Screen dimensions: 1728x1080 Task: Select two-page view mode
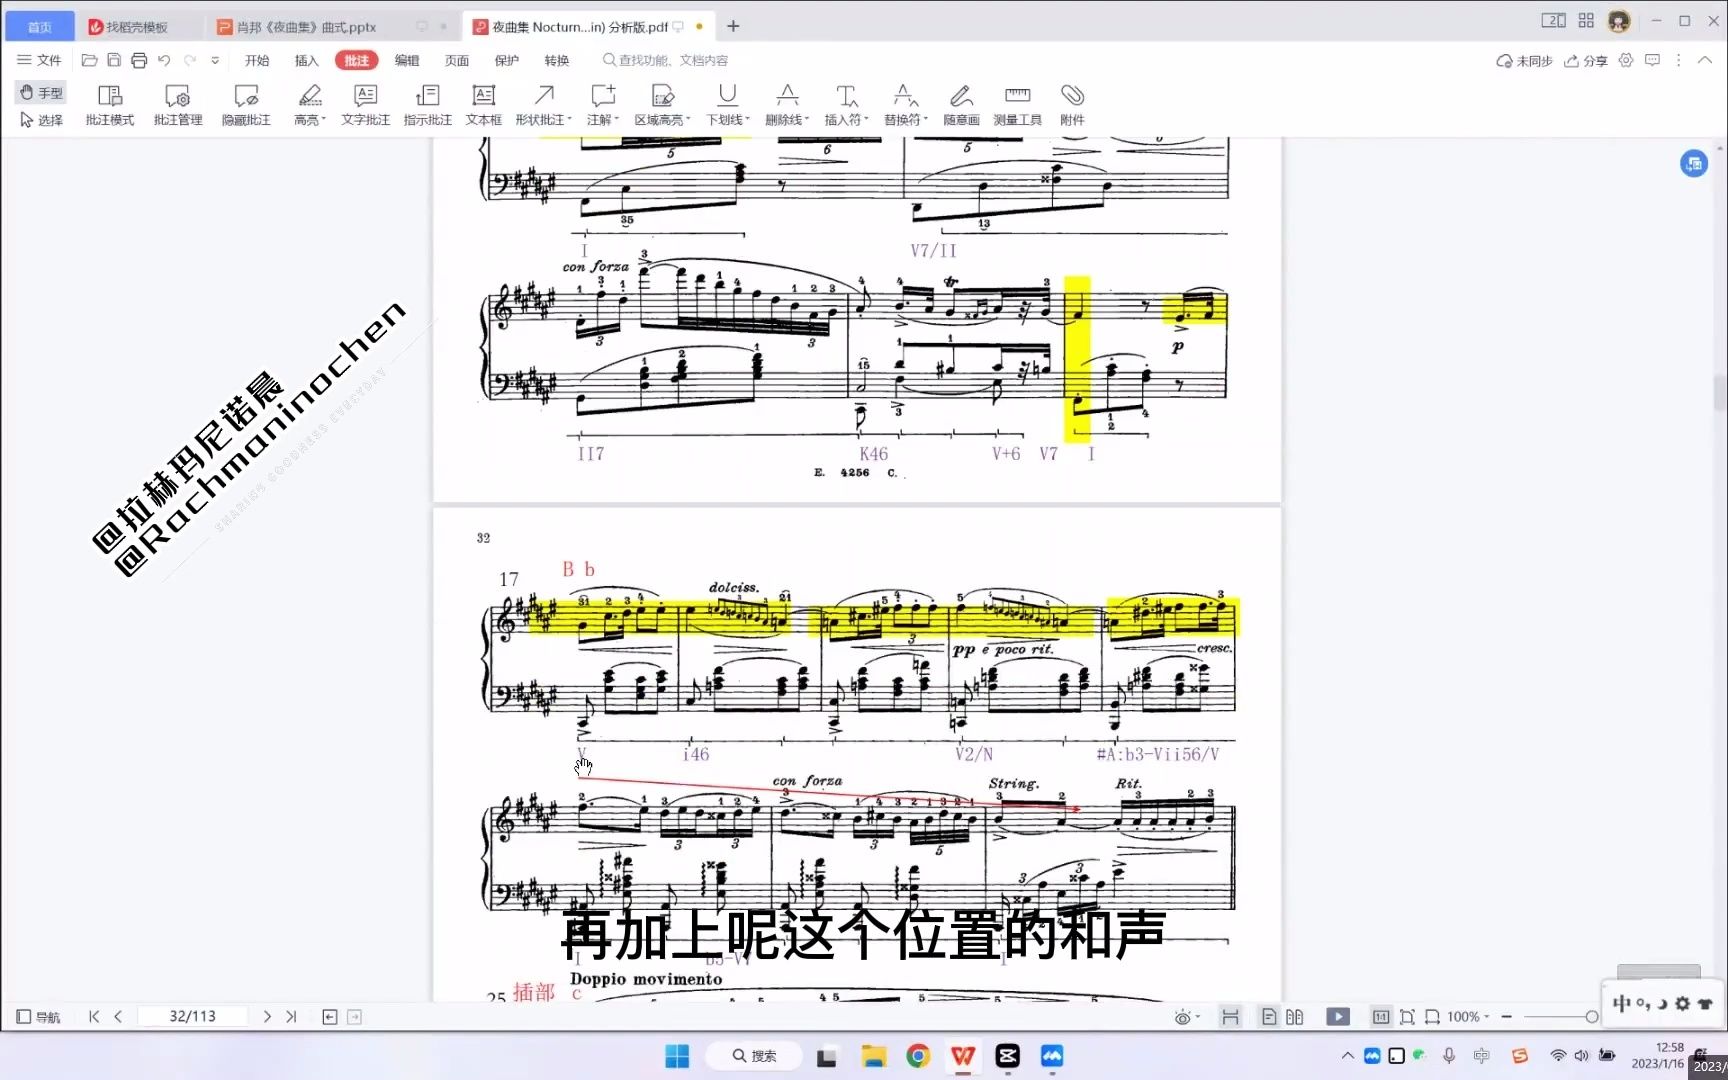pyautogui.click(x=1295, y=1017)
